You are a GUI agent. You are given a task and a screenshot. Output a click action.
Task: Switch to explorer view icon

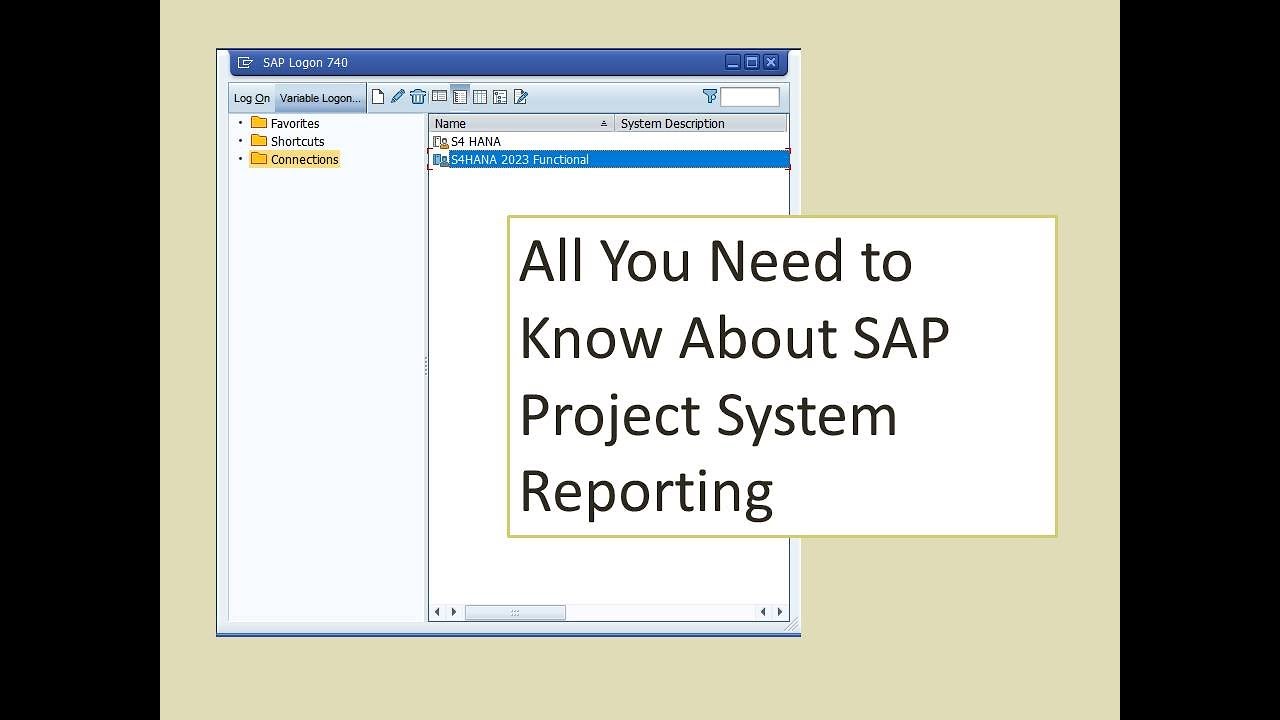click(439, 97)
